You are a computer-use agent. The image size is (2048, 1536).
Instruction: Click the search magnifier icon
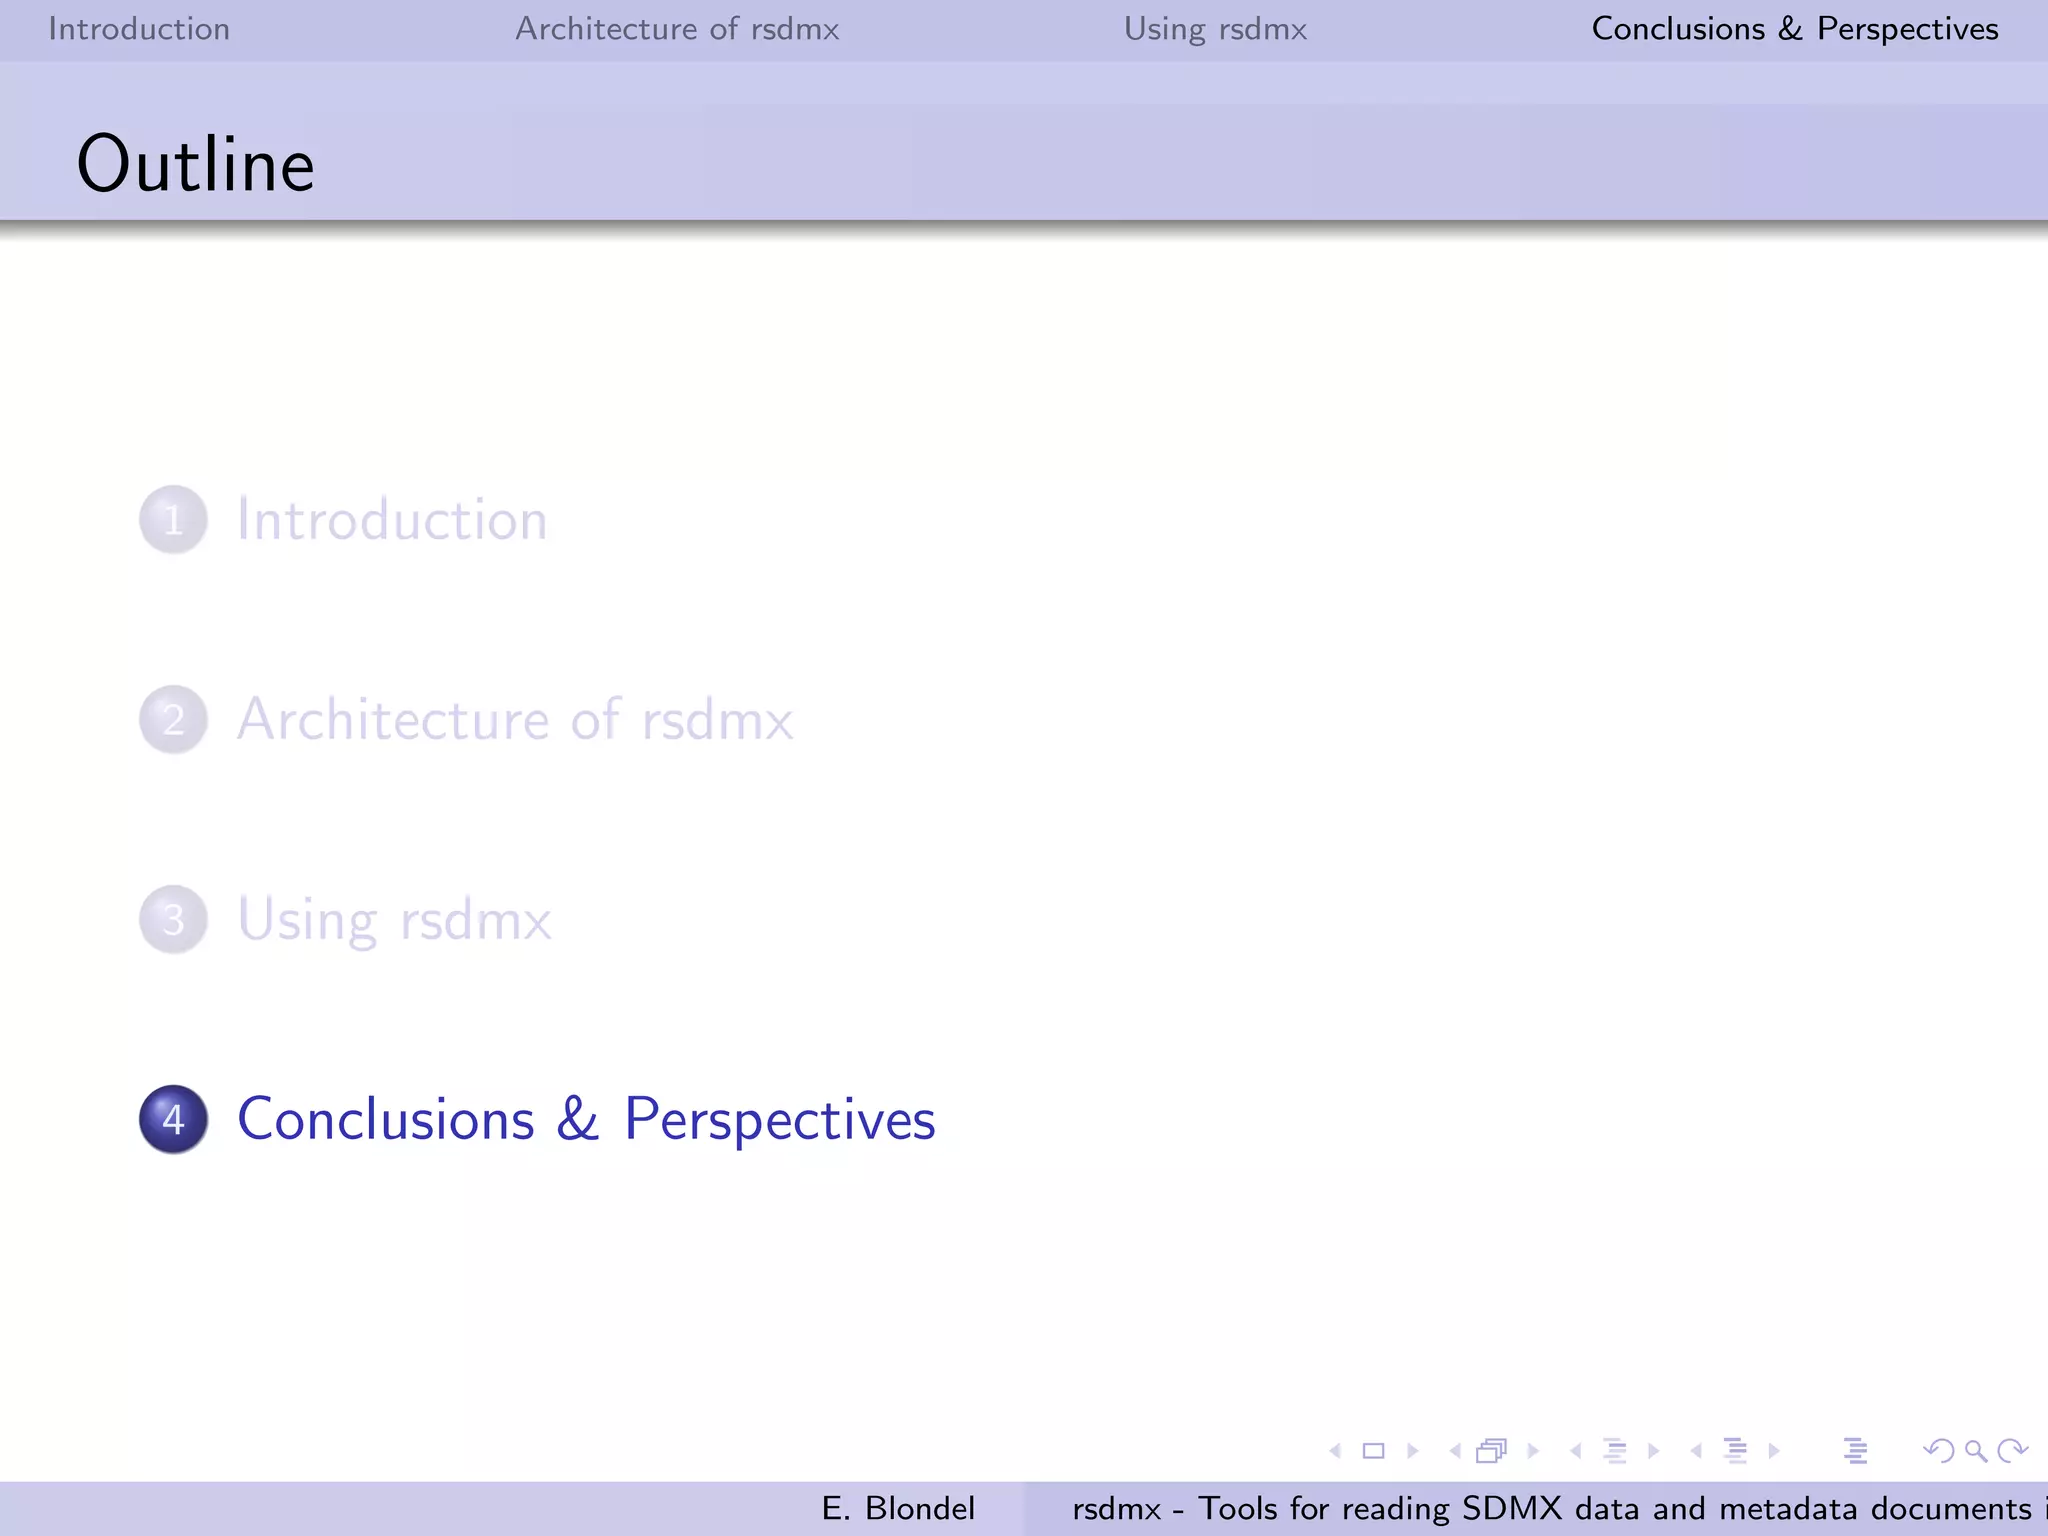pyautogui.click(x=1976, y=1451)
